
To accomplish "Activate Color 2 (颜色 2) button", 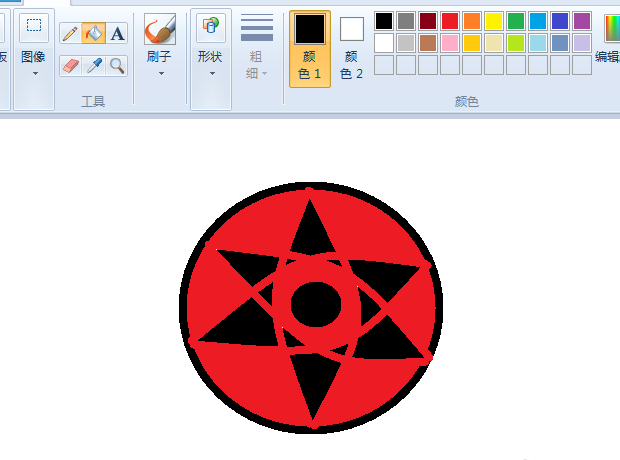I will pyautogui.click(x=352, y=49).
